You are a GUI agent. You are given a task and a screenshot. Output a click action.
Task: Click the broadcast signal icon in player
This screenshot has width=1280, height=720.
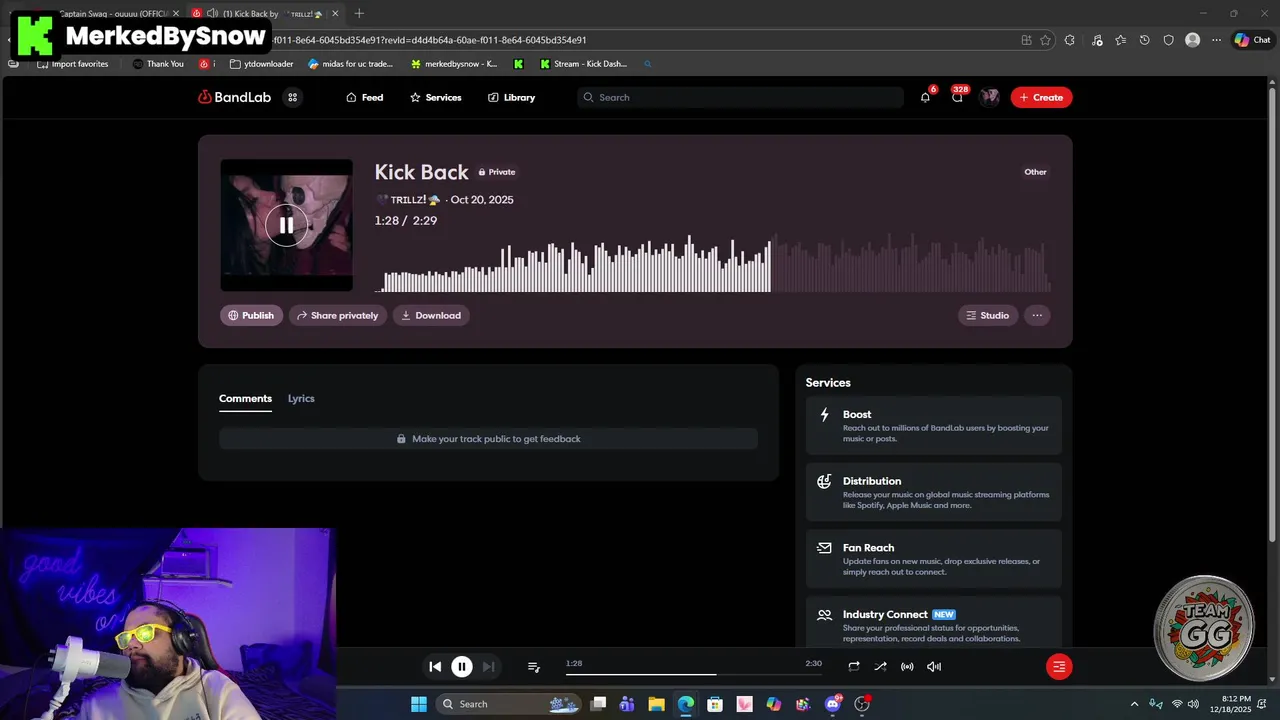pos(907,666)
